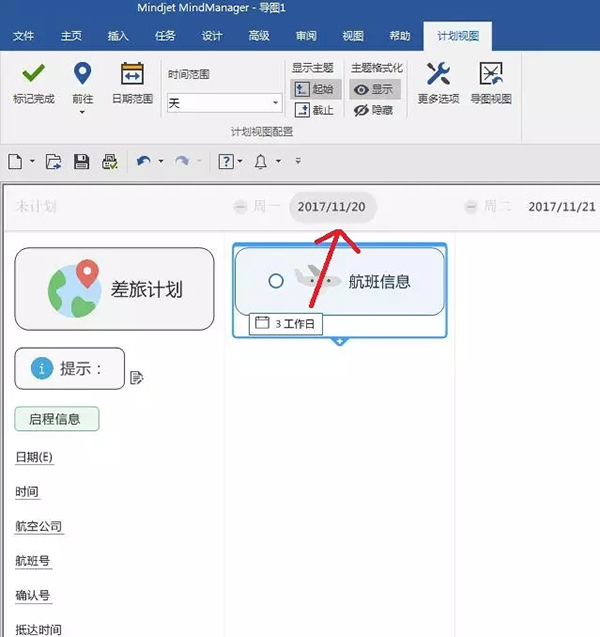
Task: Click the notification bell icon
Action: point(260,161)
